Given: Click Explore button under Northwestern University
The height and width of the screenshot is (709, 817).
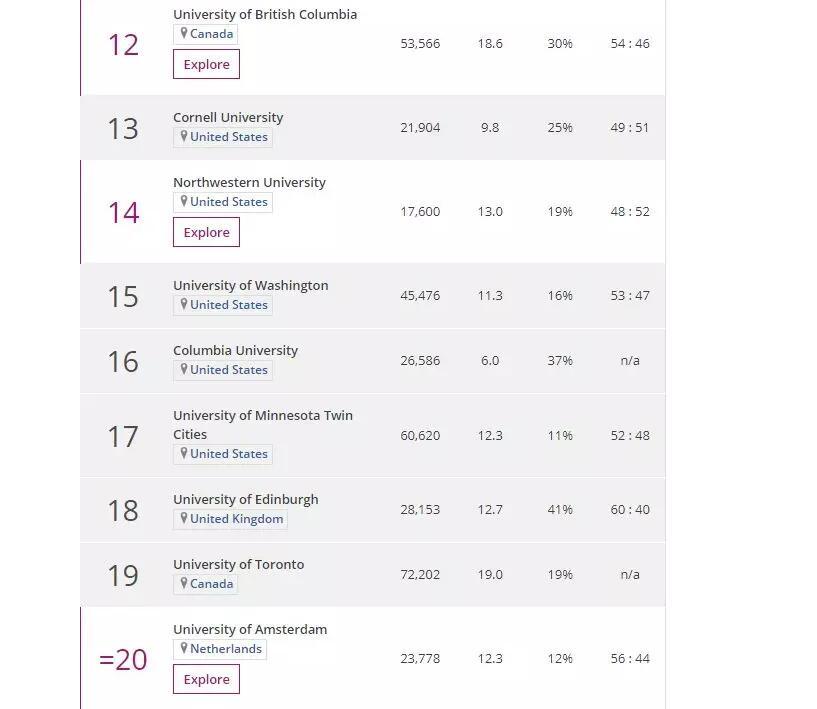Looking at the screenshot, I should 206,232.
